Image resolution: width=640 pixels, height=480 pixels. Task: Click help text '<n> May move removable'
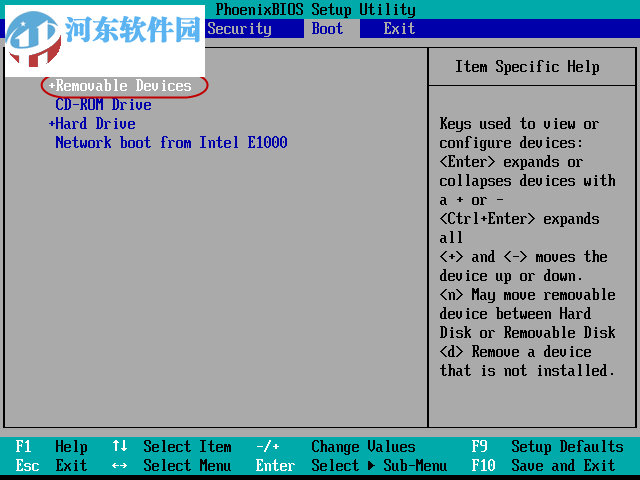(x=527, y=295)
